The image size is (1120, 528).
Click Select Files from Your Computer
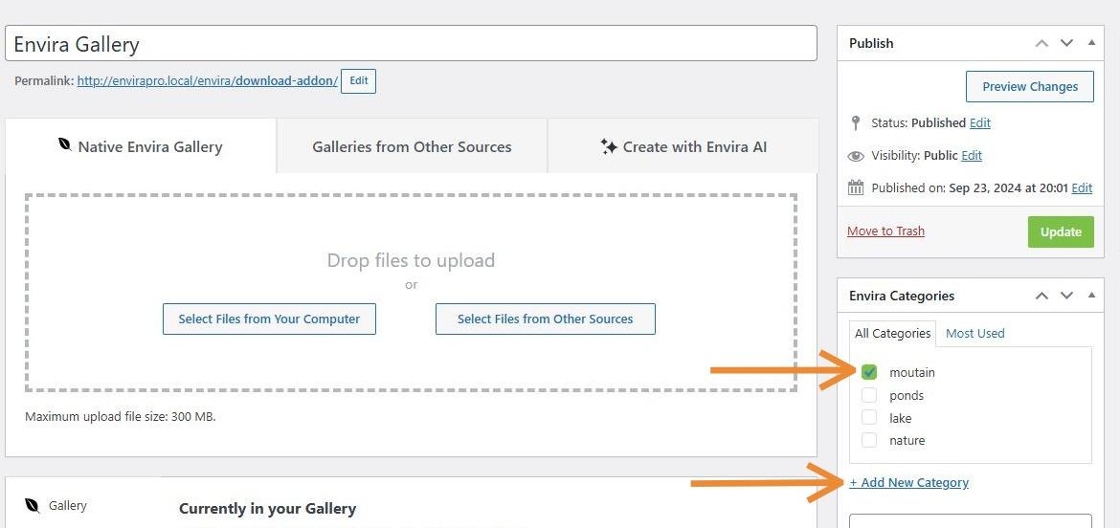pyautogui.click(x=269, y=319)
